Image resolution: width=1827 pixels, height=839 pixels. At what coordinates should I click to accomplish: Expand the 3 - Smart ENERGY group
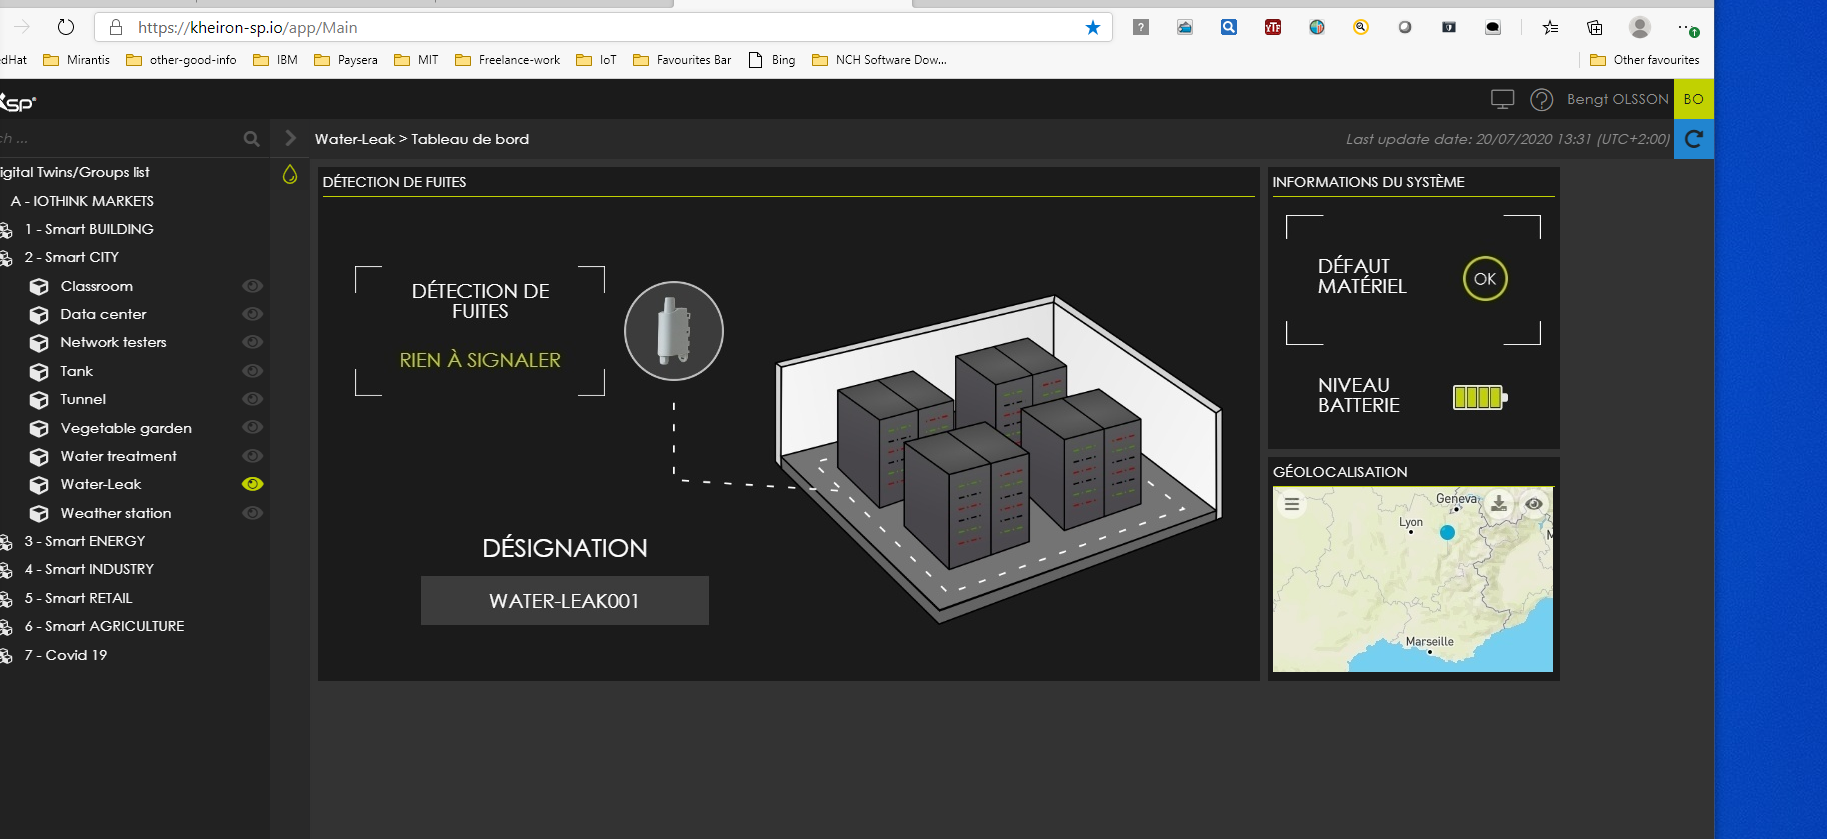pyautogui.click(x=85, y=541)
